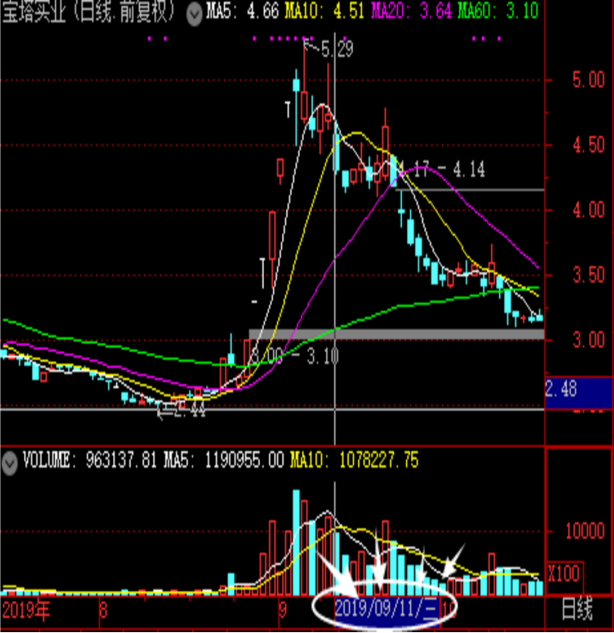Select the MA10 4.51 indicator label

pos(325,11)
